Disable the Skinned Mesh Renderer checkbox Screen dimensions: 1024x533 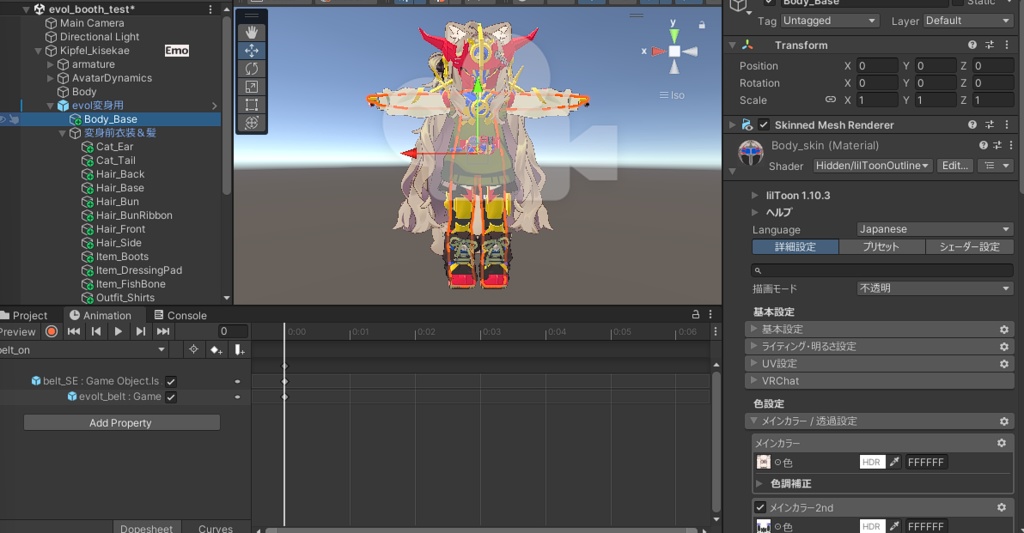(764, 125)
